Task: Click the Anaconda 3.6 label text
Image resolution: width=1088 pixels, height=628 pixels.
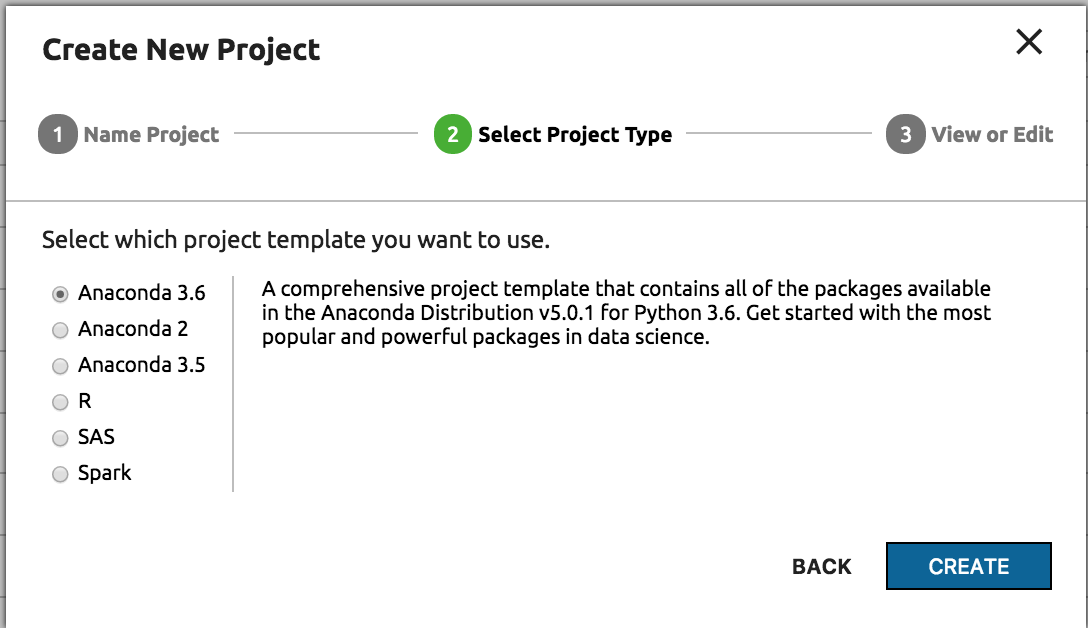Action: (141, 293)
